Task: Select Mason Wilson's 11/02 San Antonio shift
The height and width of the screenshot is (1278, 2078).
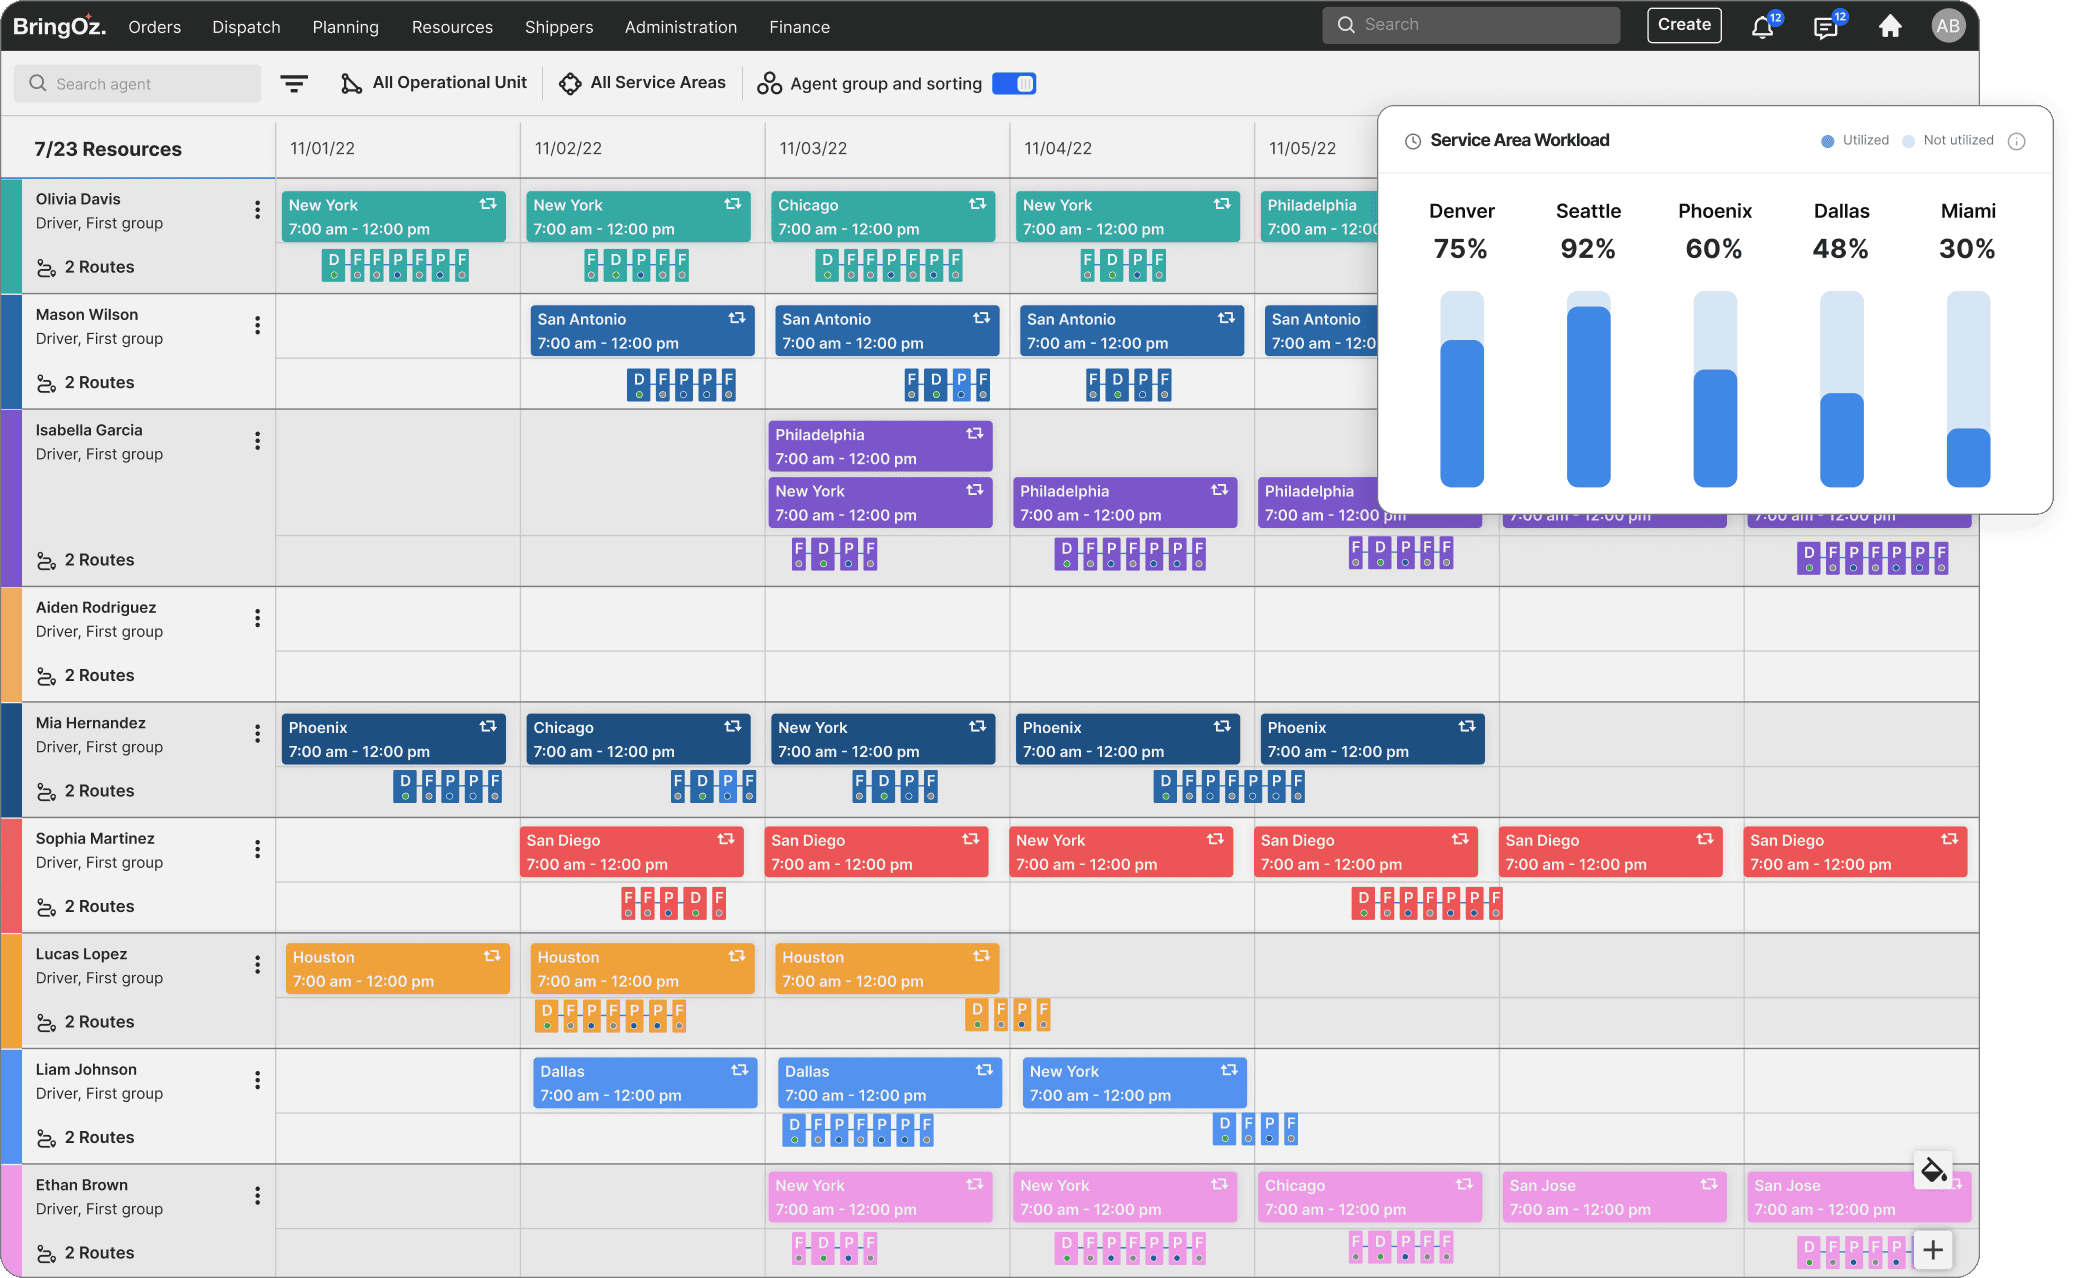Action: (642, 331)
